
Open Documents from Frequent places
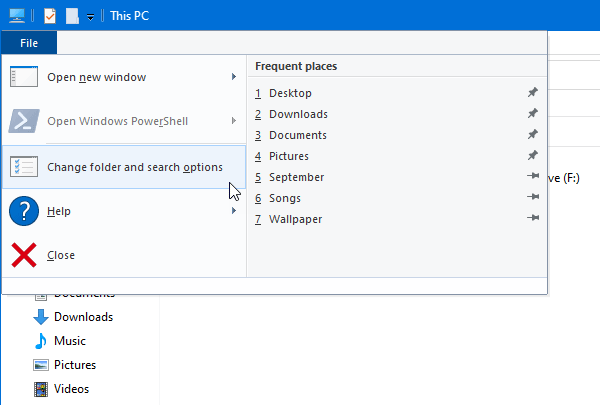pos(397,135)
